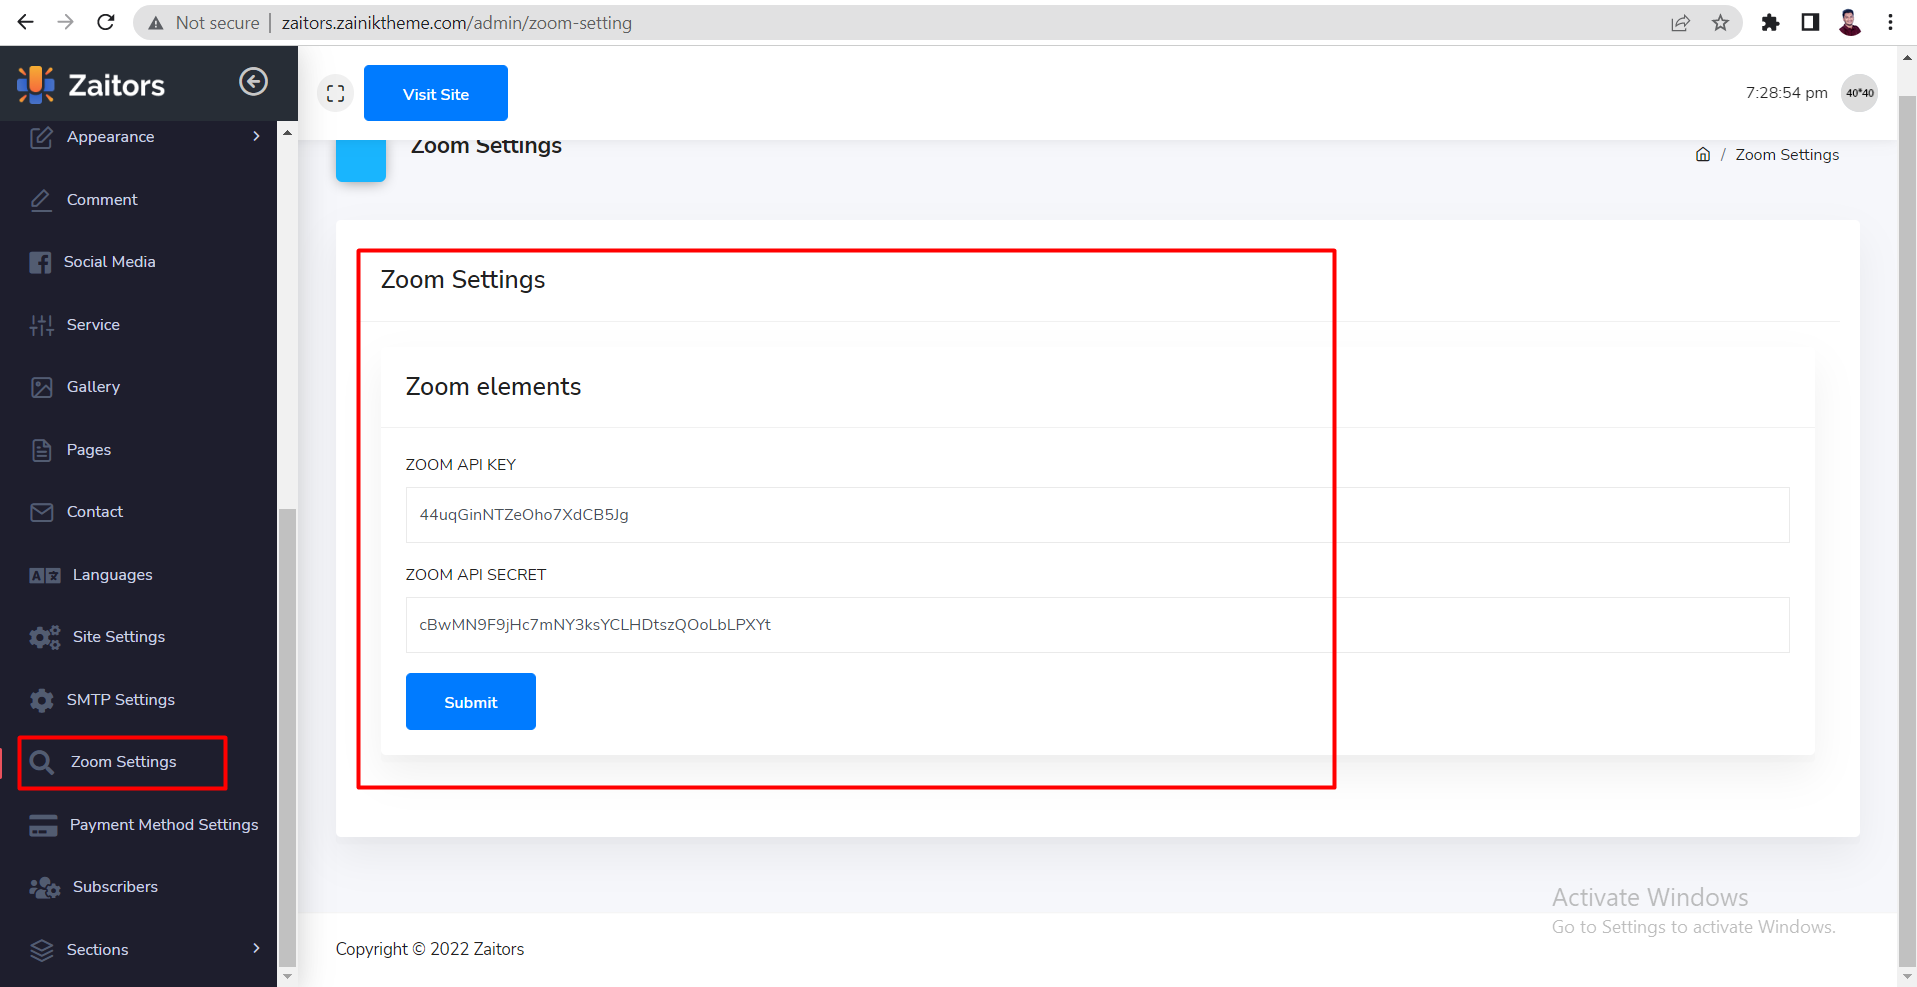Click the Pages document icon
The width and height of the screenshot is (1917, 987).
[x=41, y=450]
